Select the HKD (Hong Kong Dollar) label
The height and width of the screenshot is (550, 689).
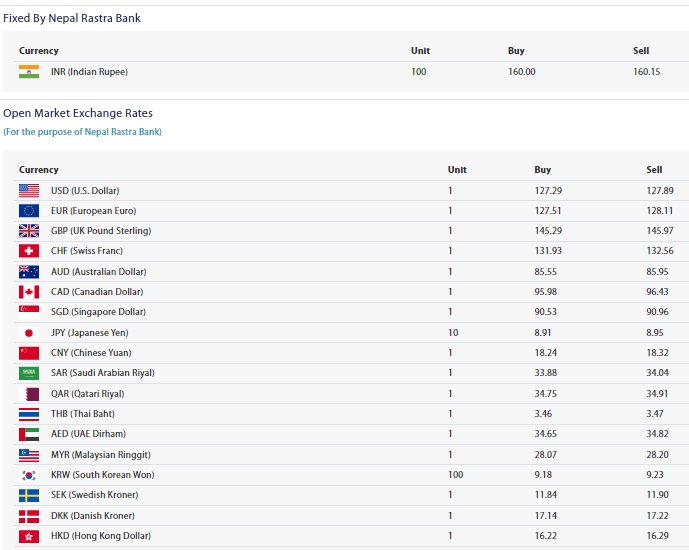tap(101, 536)
